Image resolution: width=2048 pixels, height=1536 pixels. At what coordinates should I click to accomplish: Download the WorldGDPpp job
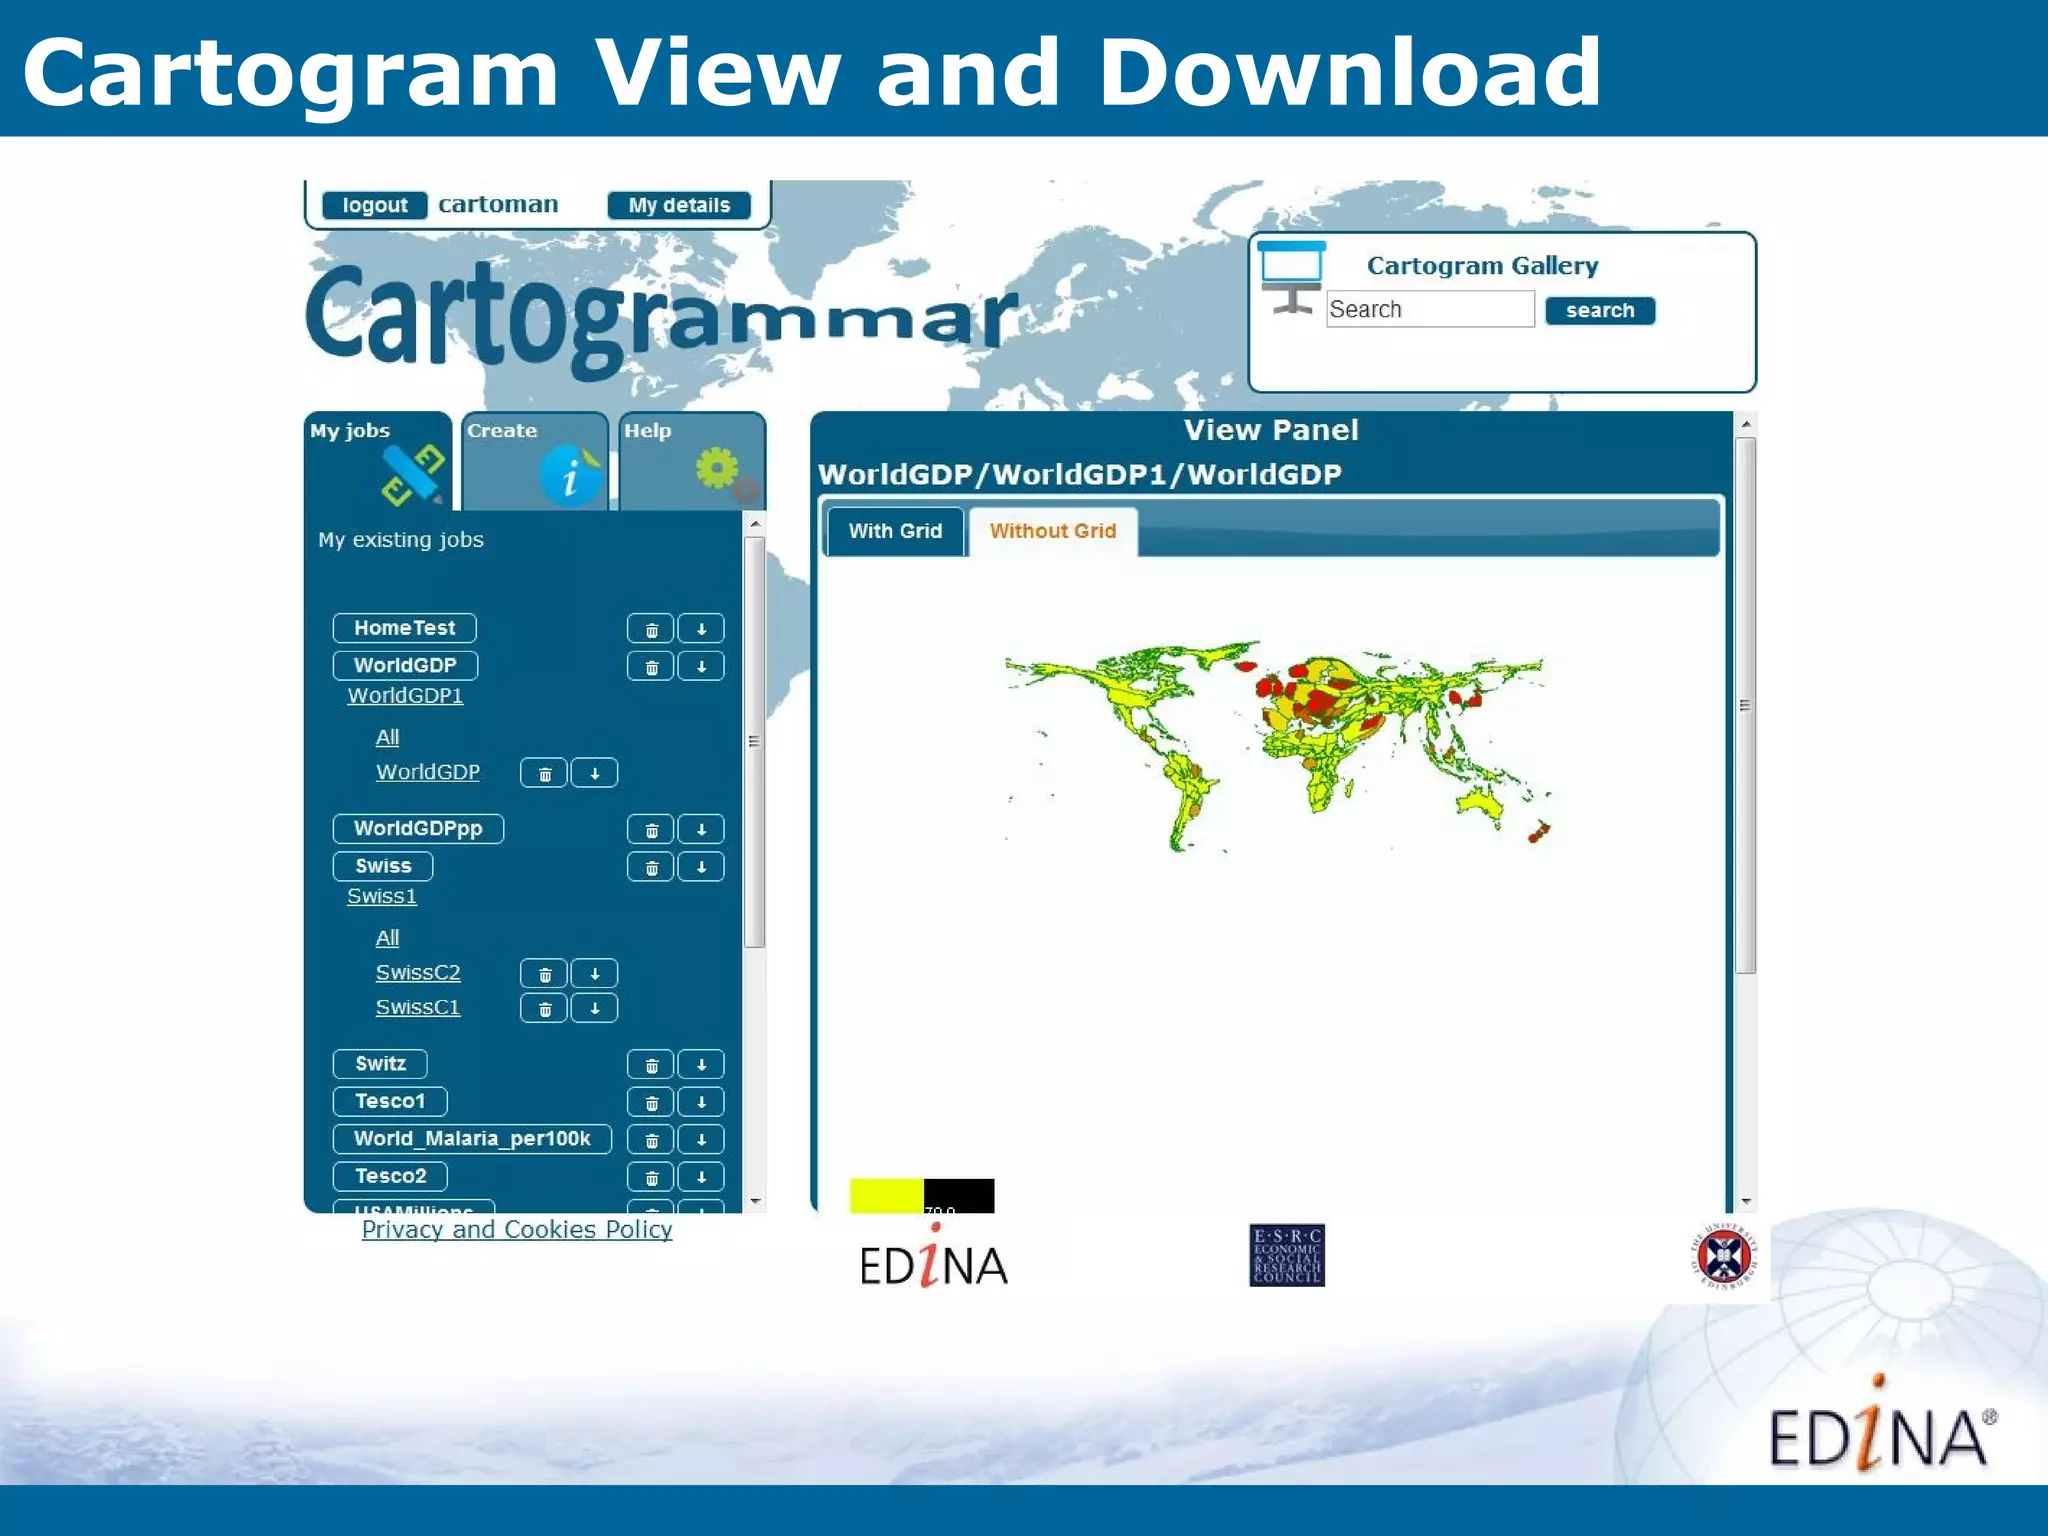(x=701, y=830)
